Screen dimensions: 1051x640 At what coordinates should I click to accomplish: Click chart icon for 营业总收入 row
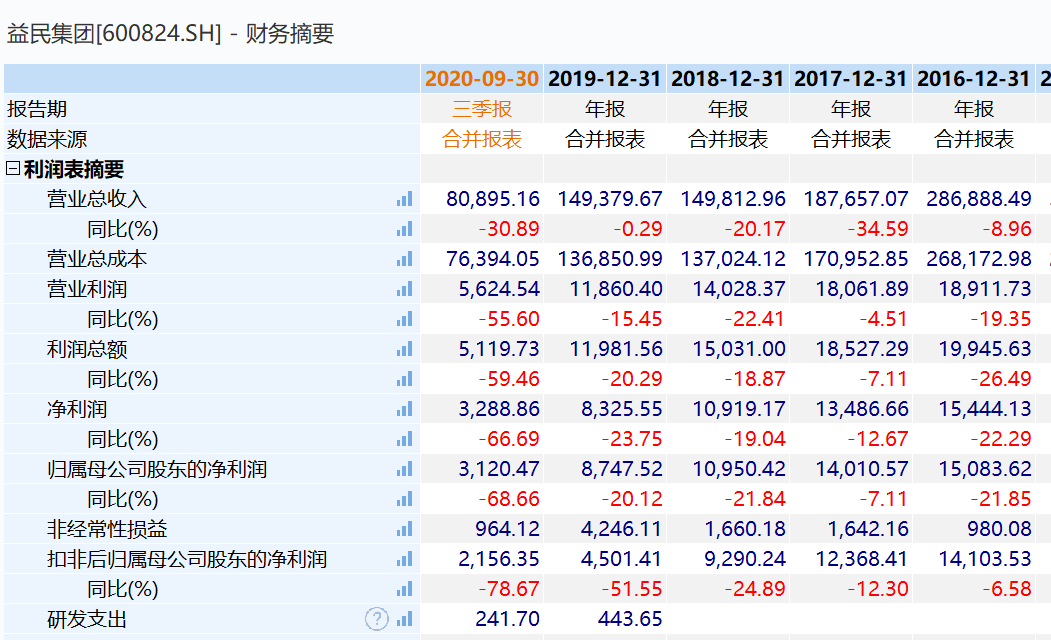[x=404, y=199]
